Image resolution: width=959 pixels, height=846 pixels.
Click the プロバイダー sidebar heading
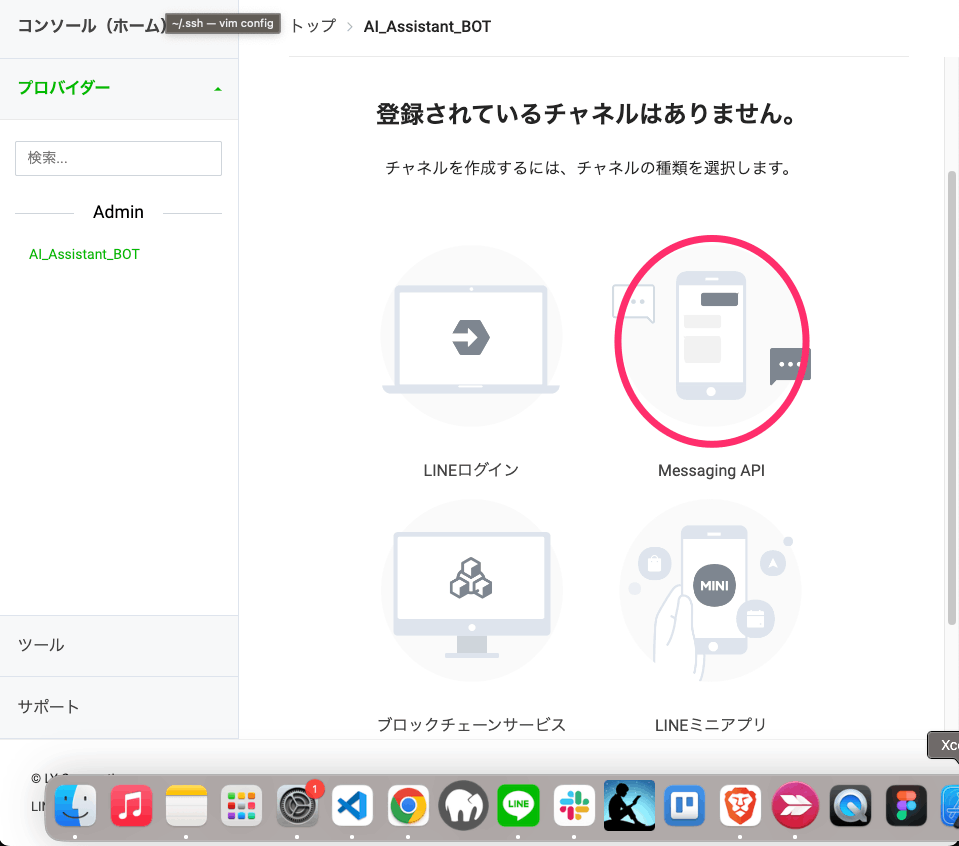coord(64,88)
